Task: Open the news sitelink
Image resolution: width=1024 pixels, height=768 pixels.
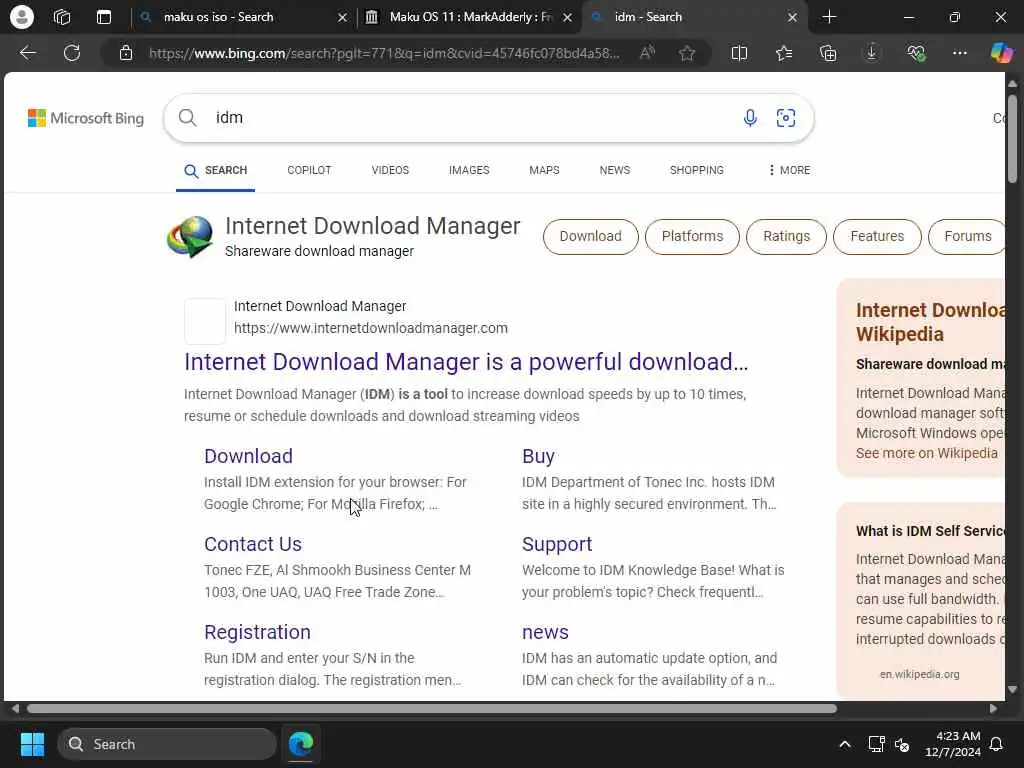Action: tap(545, 632)
